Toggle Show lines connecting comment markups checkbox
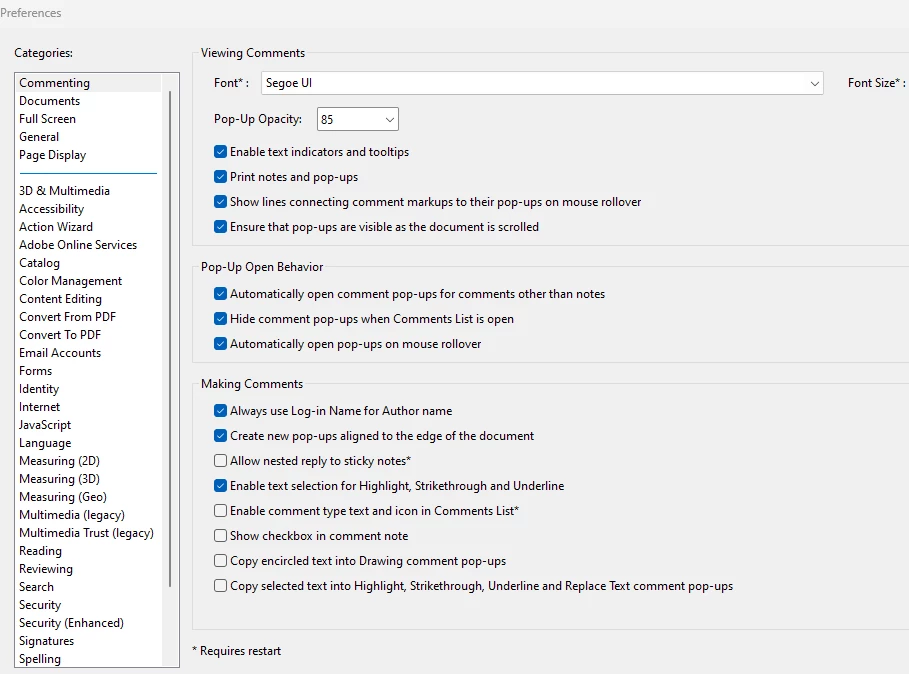 (x=220, y=202)
